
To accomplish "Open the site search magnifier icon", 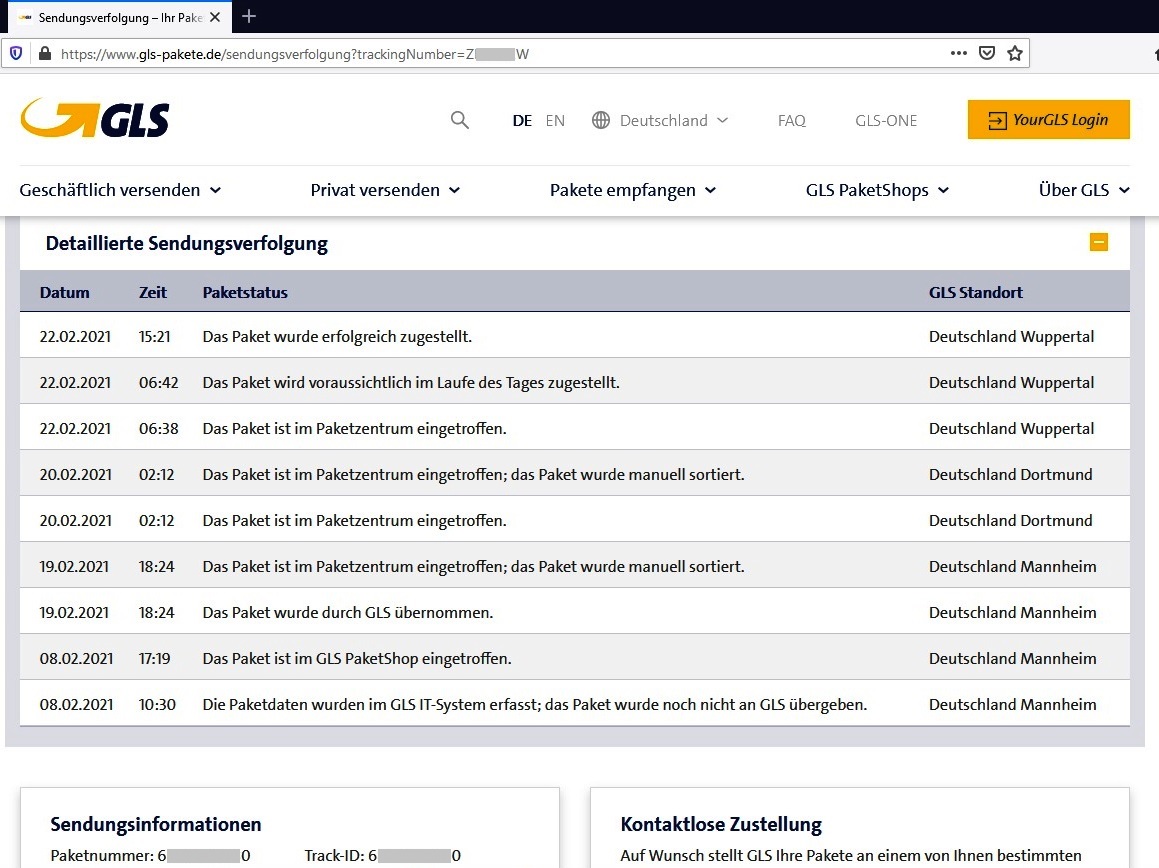I will 459,120.
